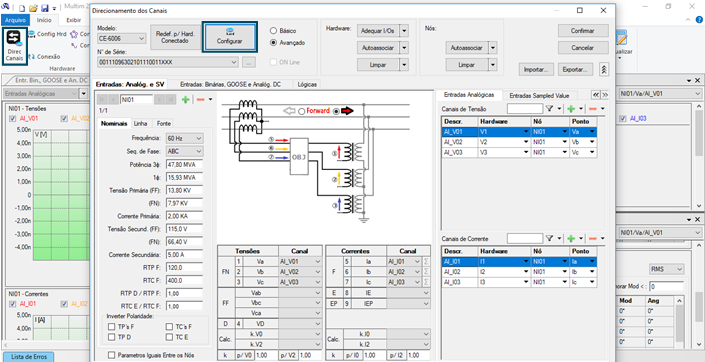Open the Linha tab

tap(141, 123)
